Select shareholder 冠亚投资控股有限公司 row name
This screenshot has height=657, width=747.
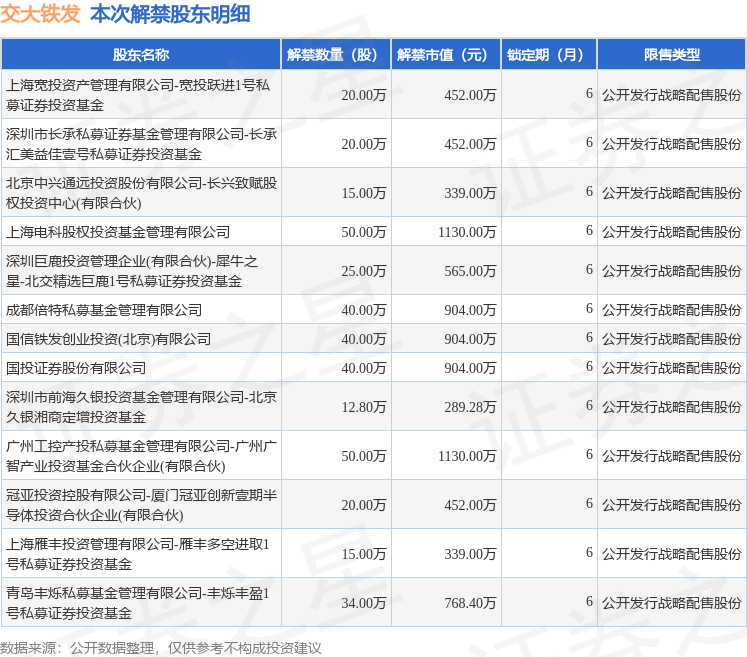coord(141,505)
